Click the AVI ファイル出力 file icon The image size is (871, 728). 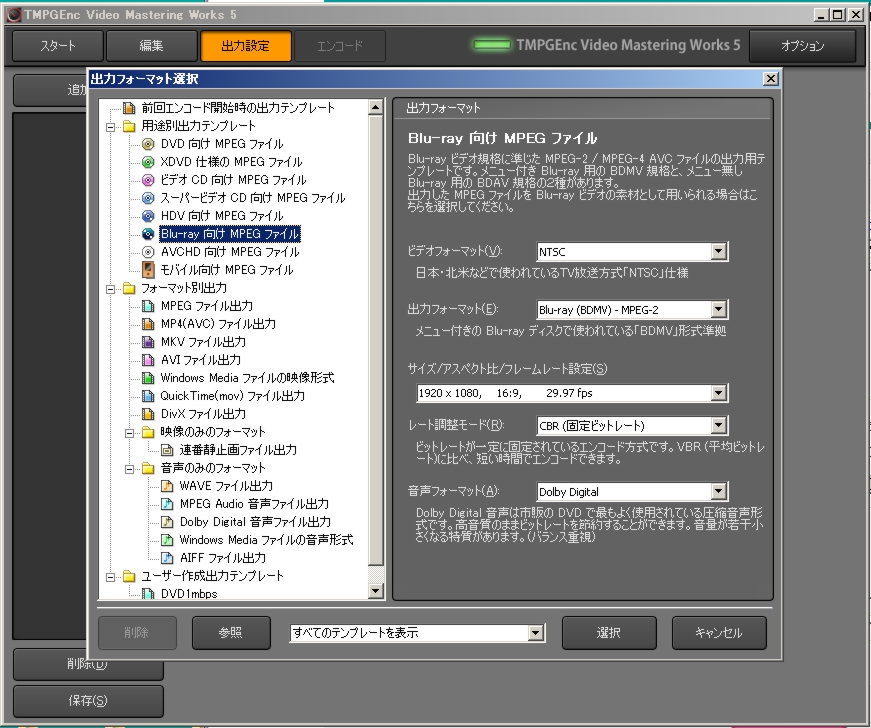point(148,360)
